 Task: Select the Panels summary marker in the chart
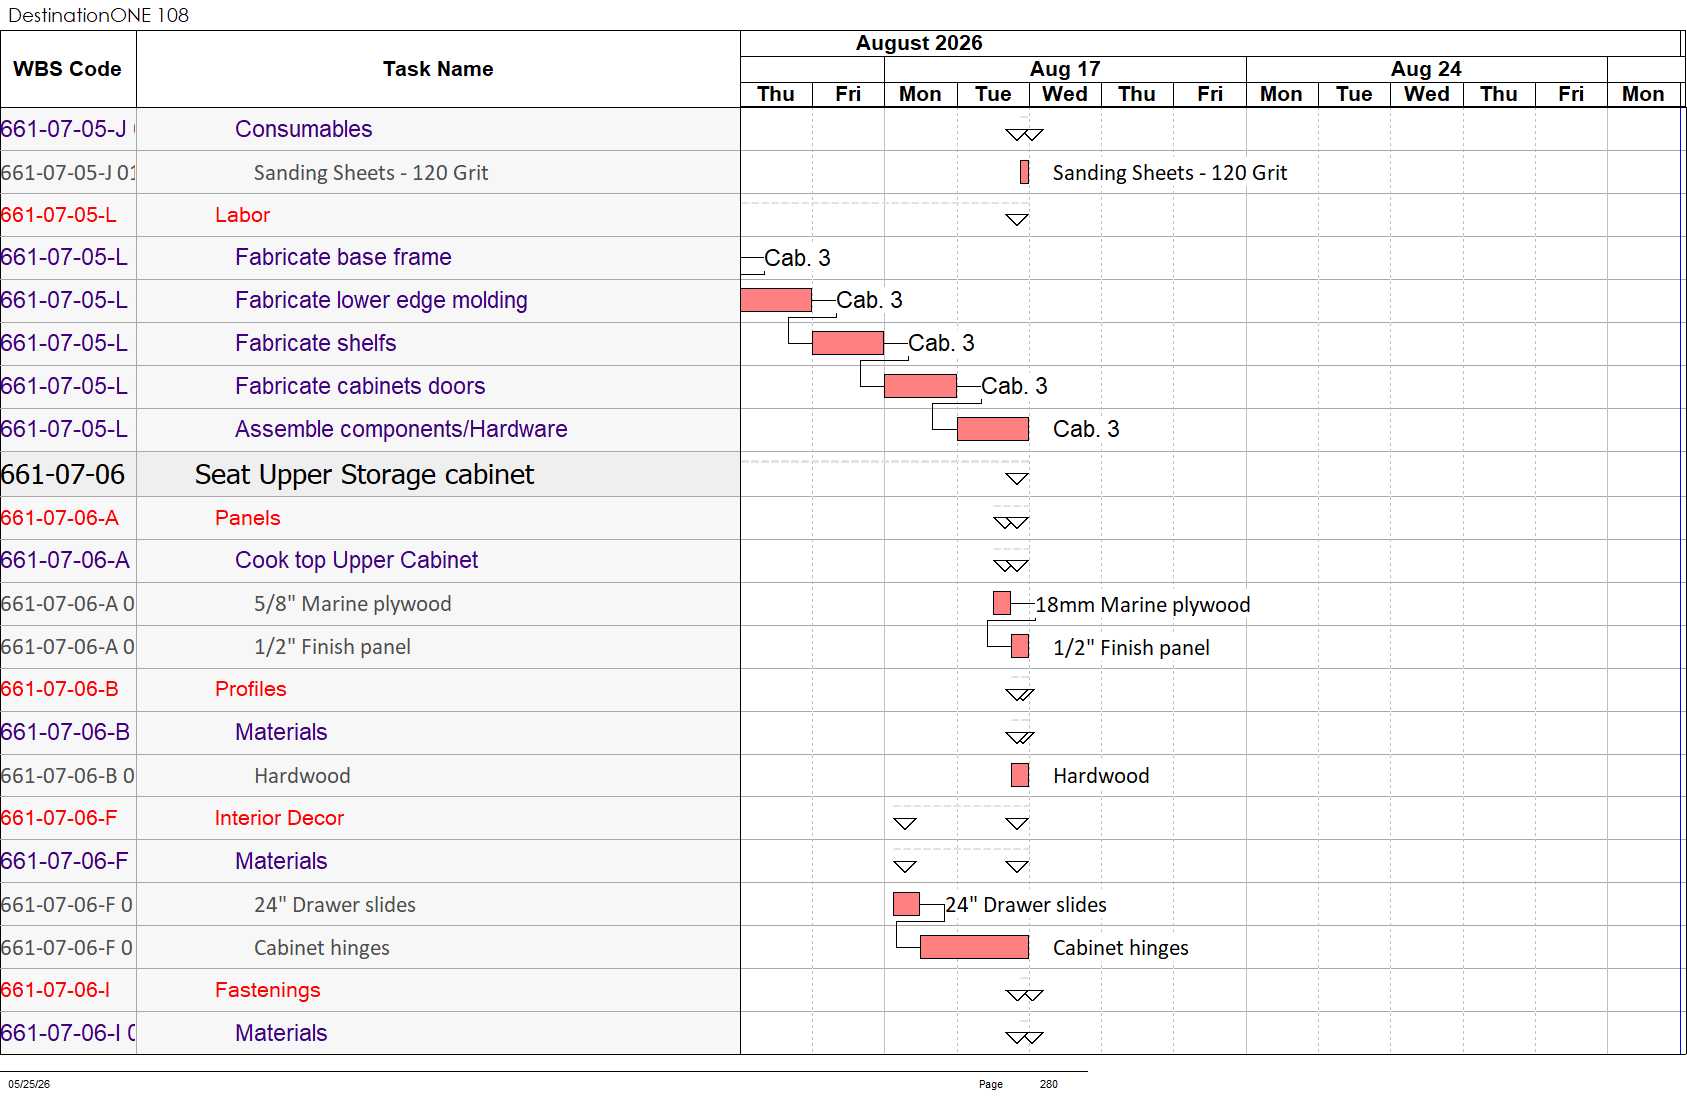point(1011,523)
